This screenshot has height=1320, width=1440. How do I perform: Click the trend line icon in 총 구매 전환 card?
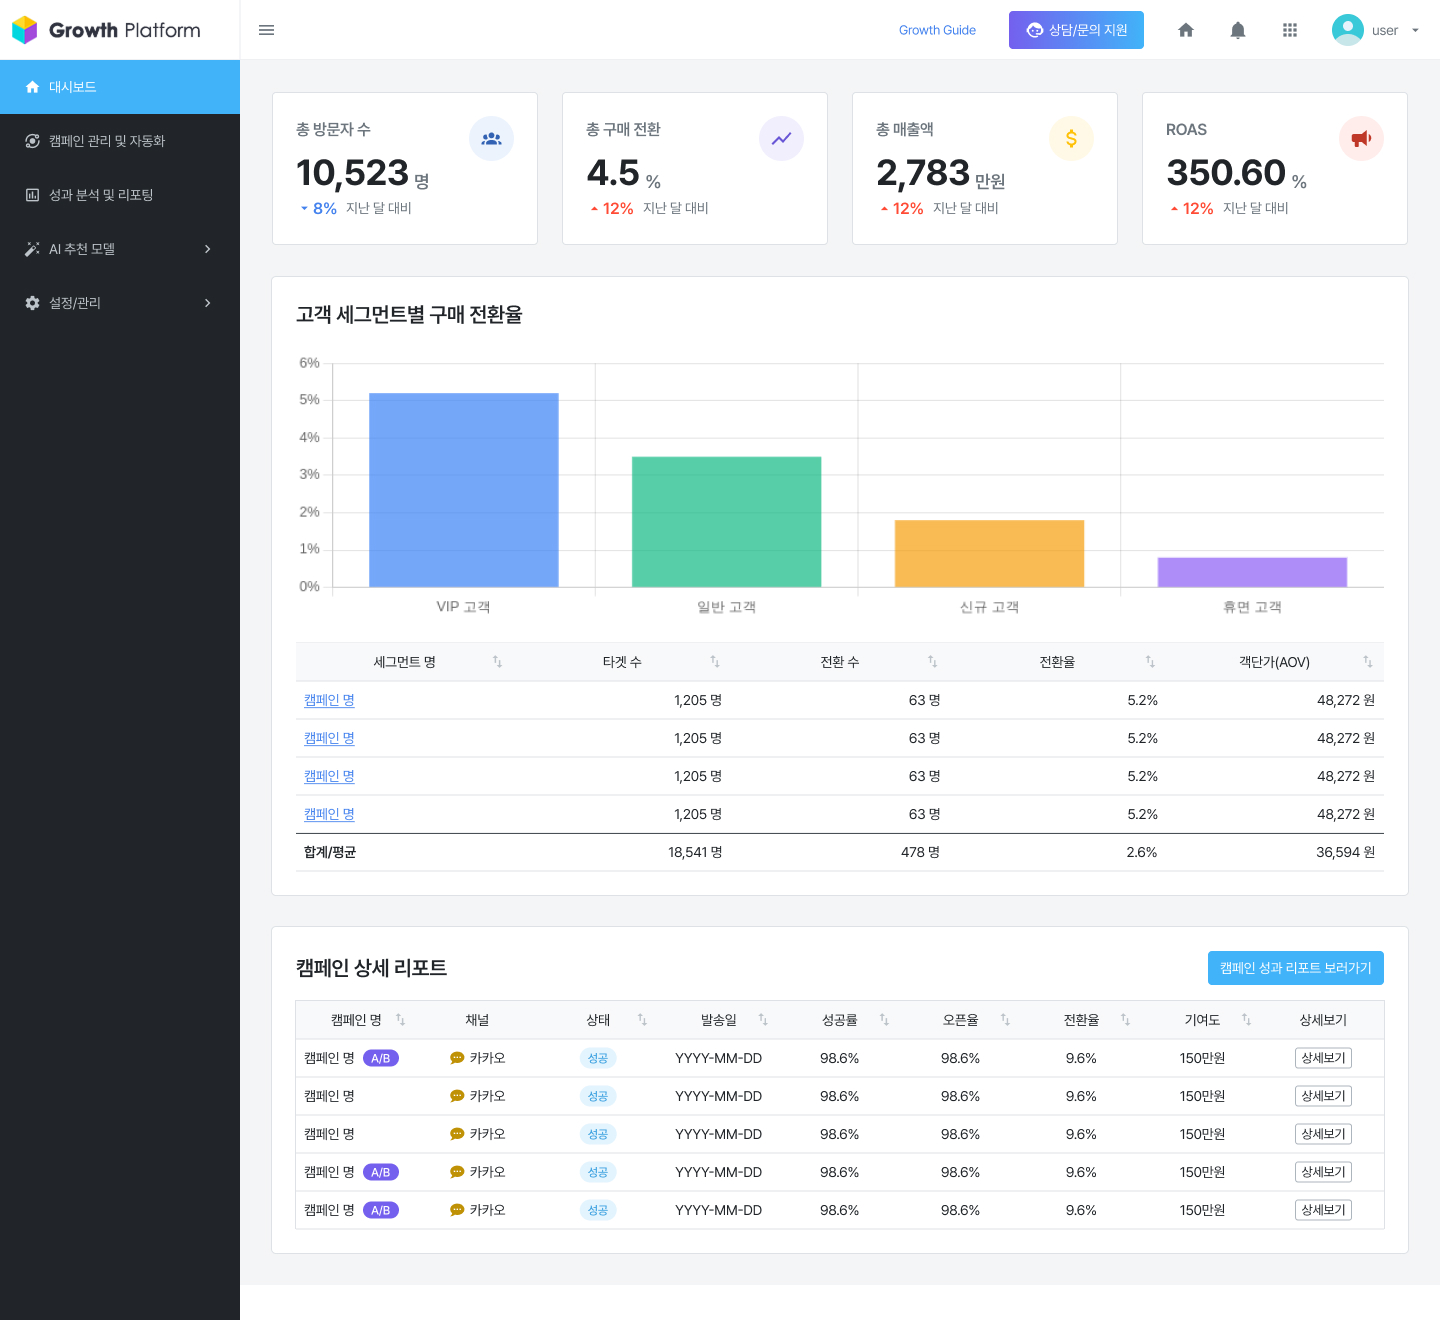[x=781, y=139]
